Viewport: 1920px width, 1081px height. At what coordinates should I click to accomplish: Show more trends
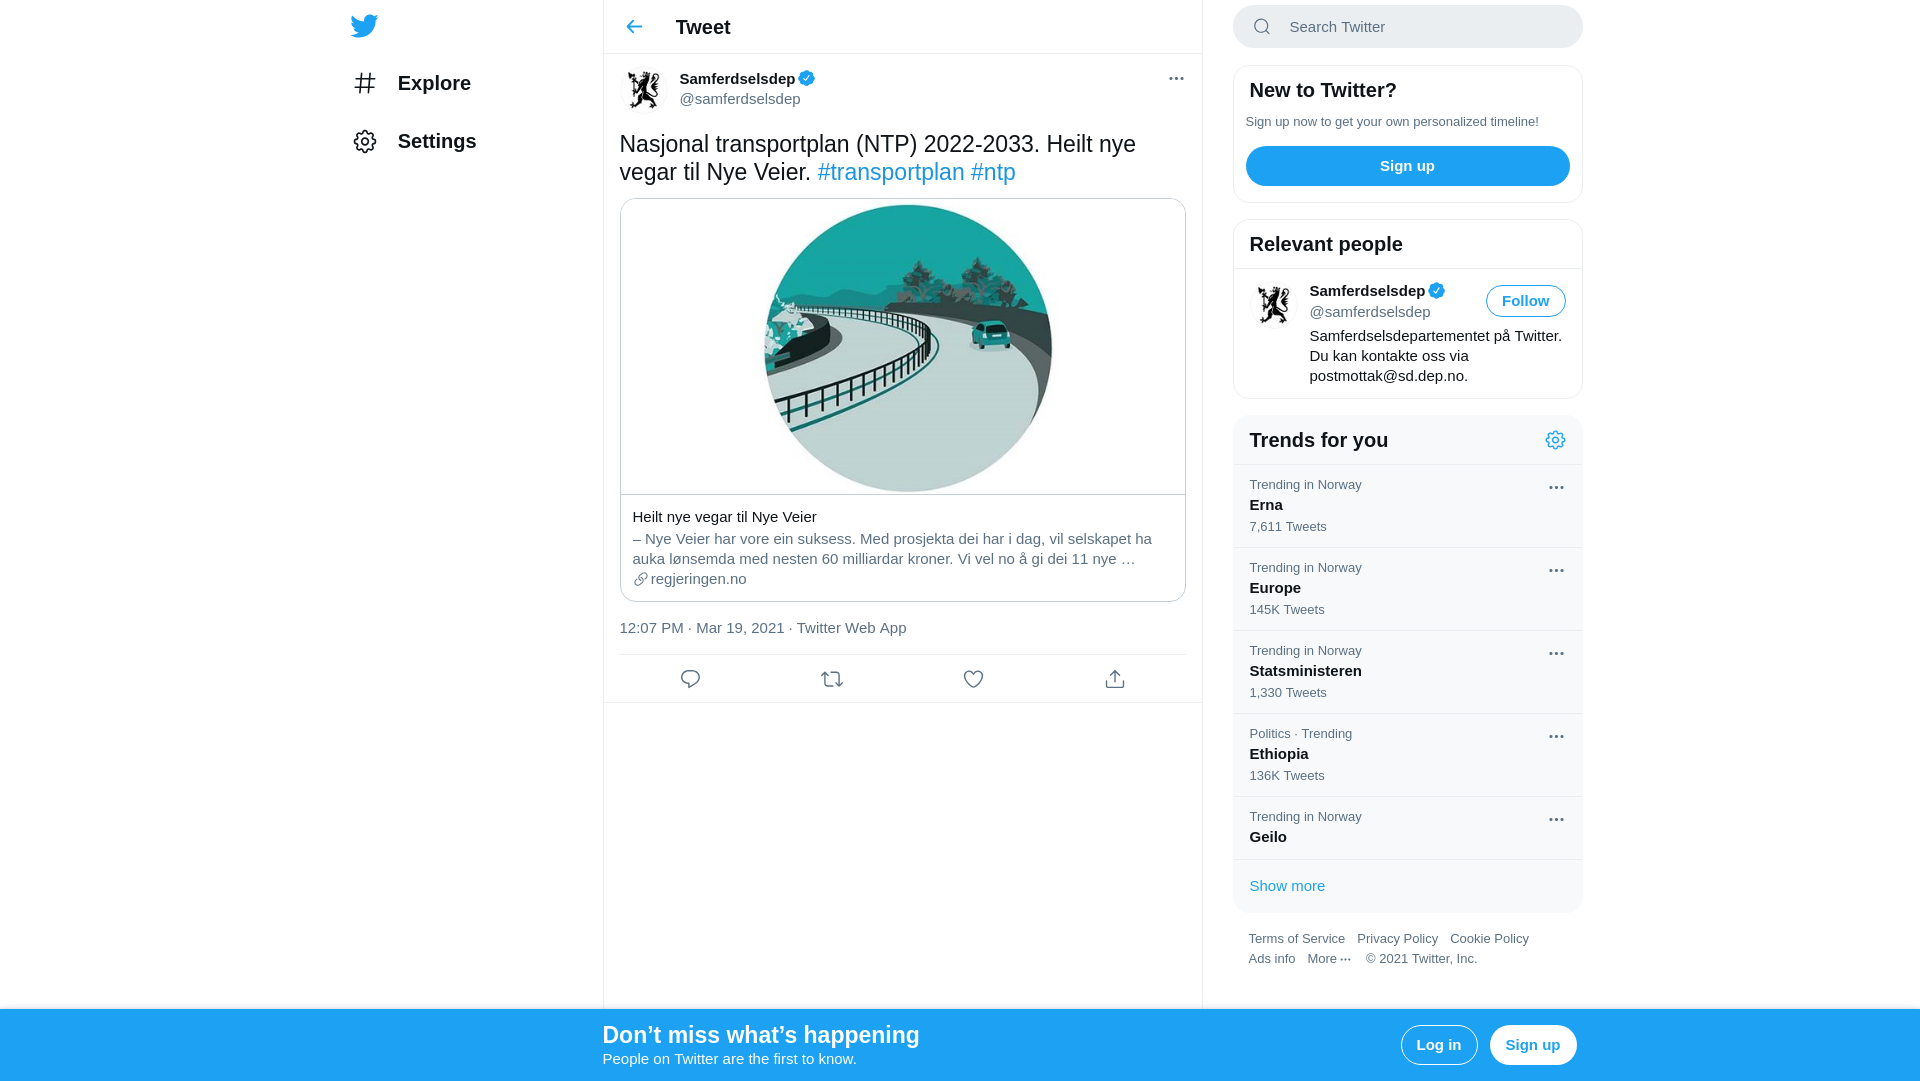pos(1287,886)
